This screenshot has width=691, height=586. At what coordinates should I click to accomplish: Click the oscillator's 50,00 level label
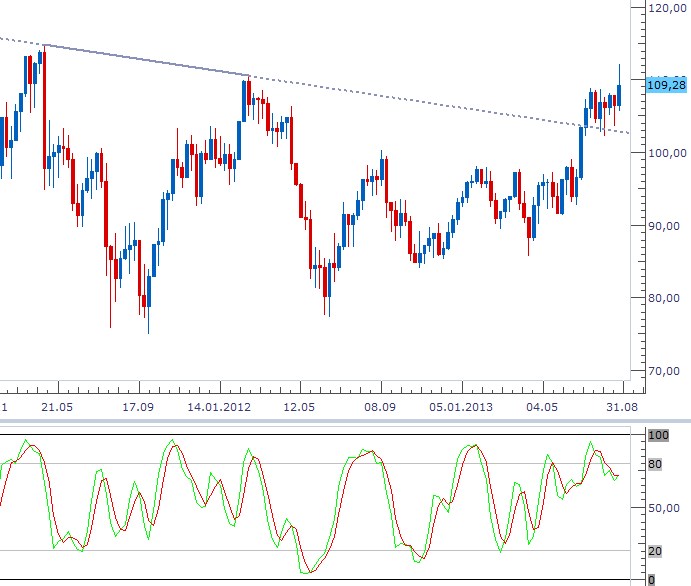pyautogui.click(x=663, y=508)
